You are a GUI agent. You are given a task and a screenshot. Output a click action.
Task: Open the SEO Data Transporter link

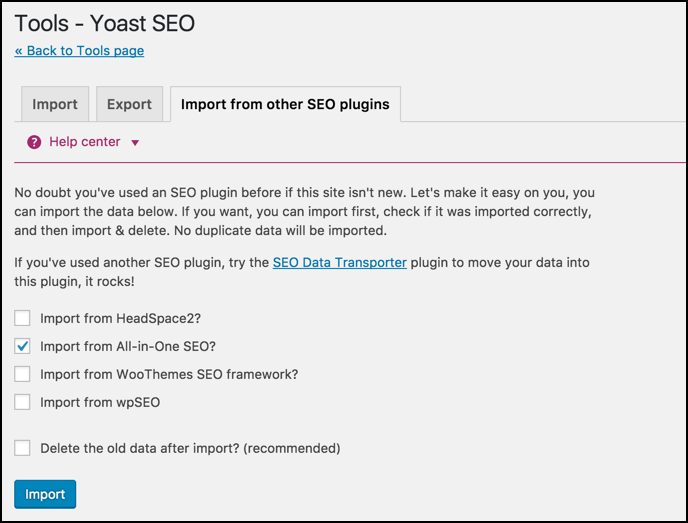pyautogui.click(x=339, y=262)
